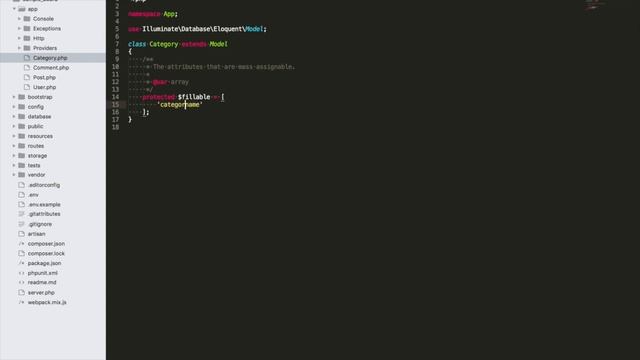Expand the config folder arrow
Viewport: 640px width, 360px height.
(14, 107)
